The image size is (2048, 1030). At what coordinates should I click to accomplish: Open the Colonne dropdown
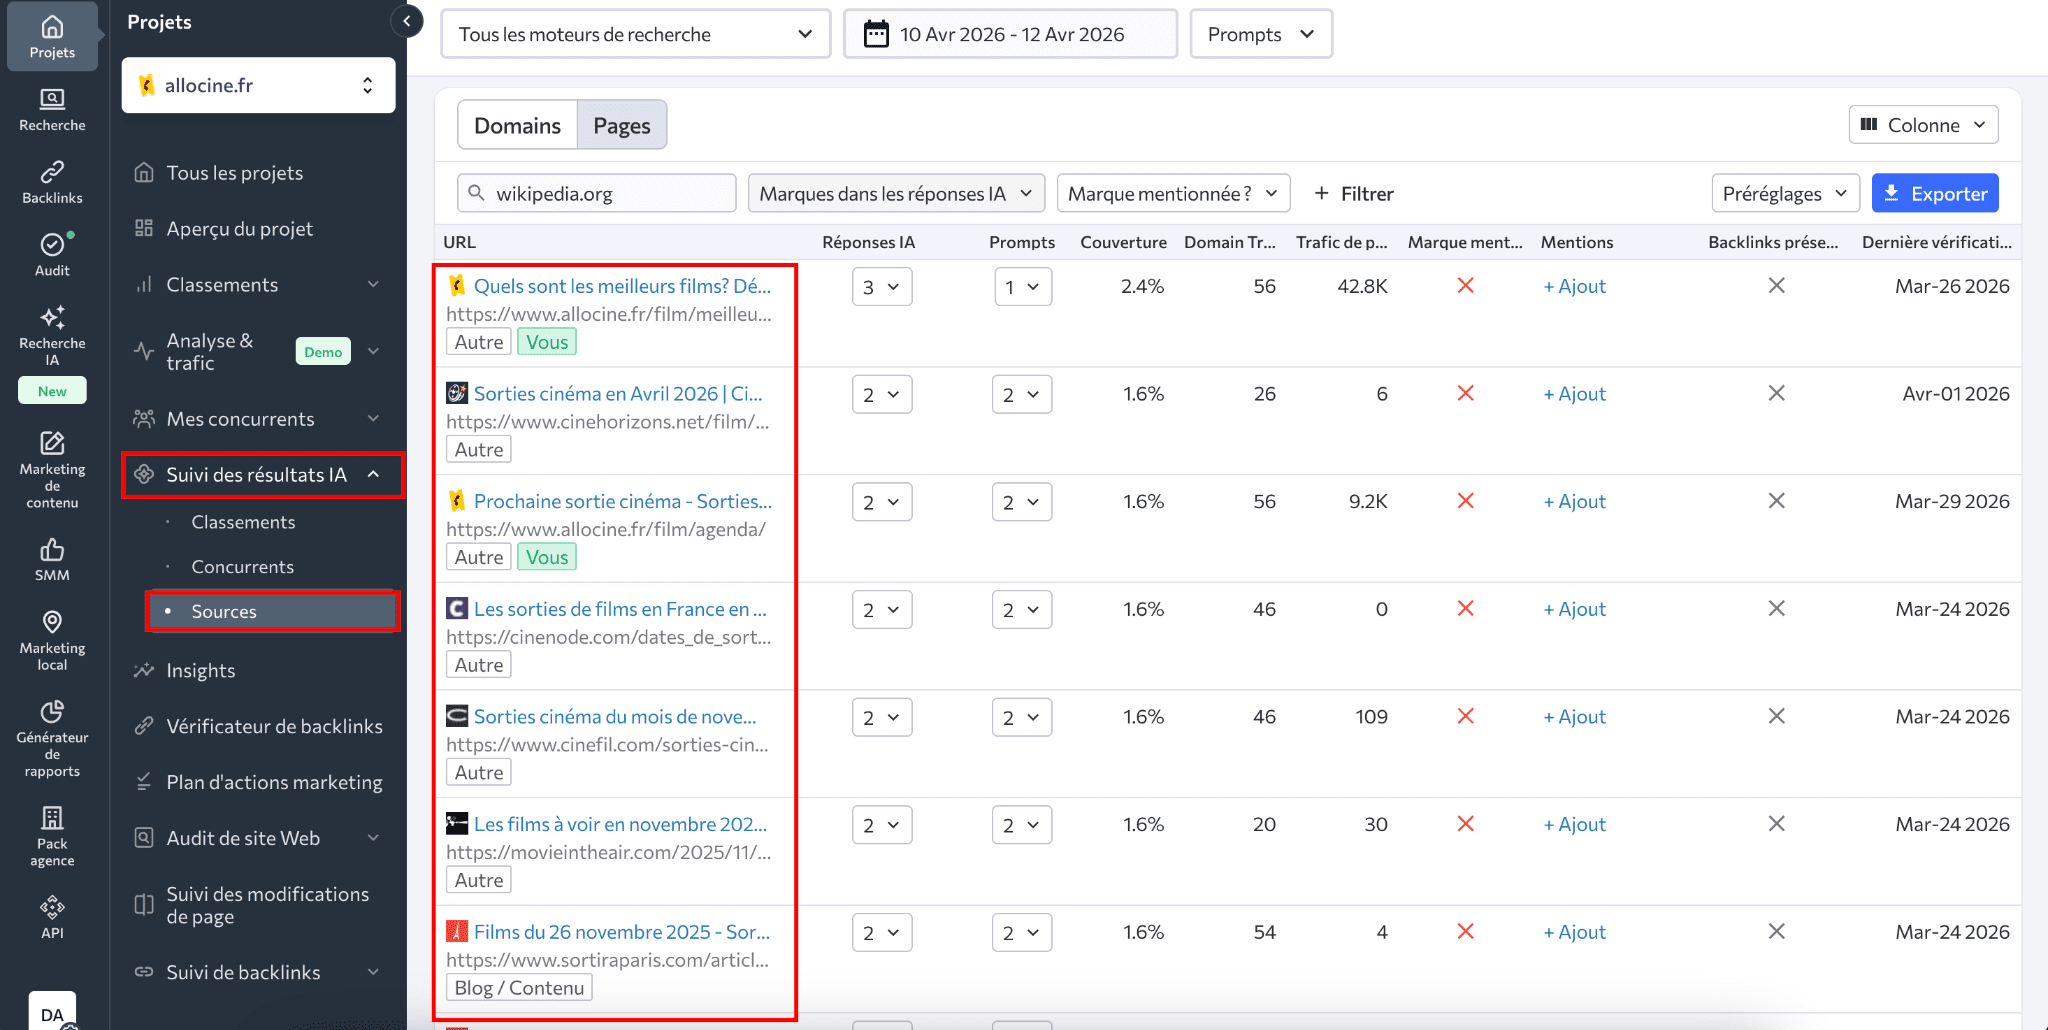pyautogui.click(x=1923, y=125)
